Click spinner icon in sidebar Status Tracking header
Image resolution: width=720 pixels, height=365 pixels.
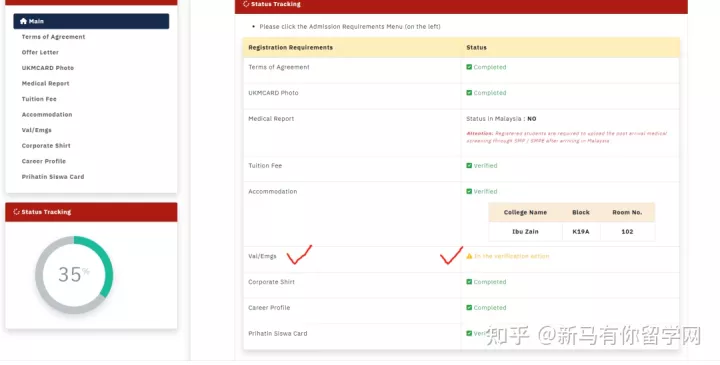(17, 212)
